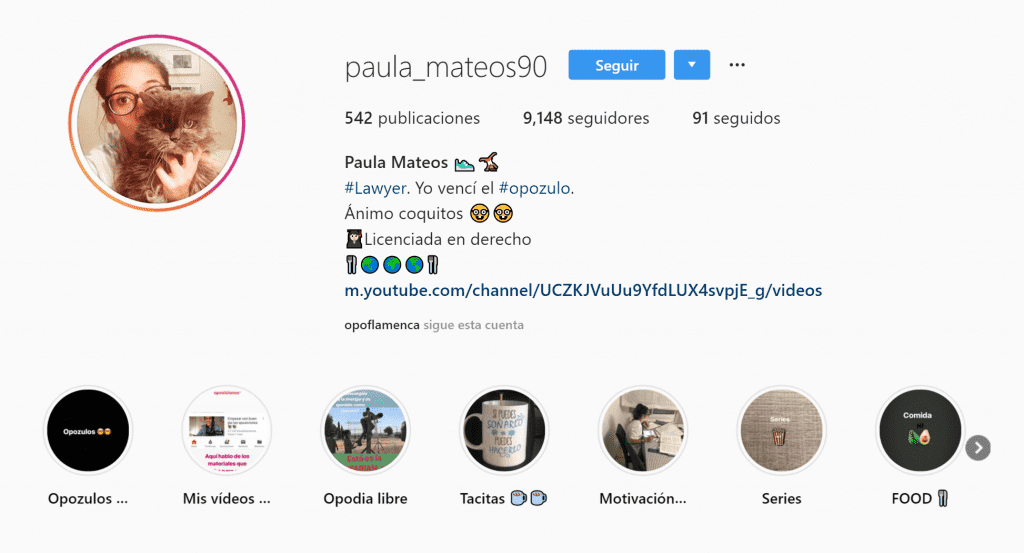View the Motivación highlight circle
This screenshot has width=1024, height=553.
pos(643,430)
